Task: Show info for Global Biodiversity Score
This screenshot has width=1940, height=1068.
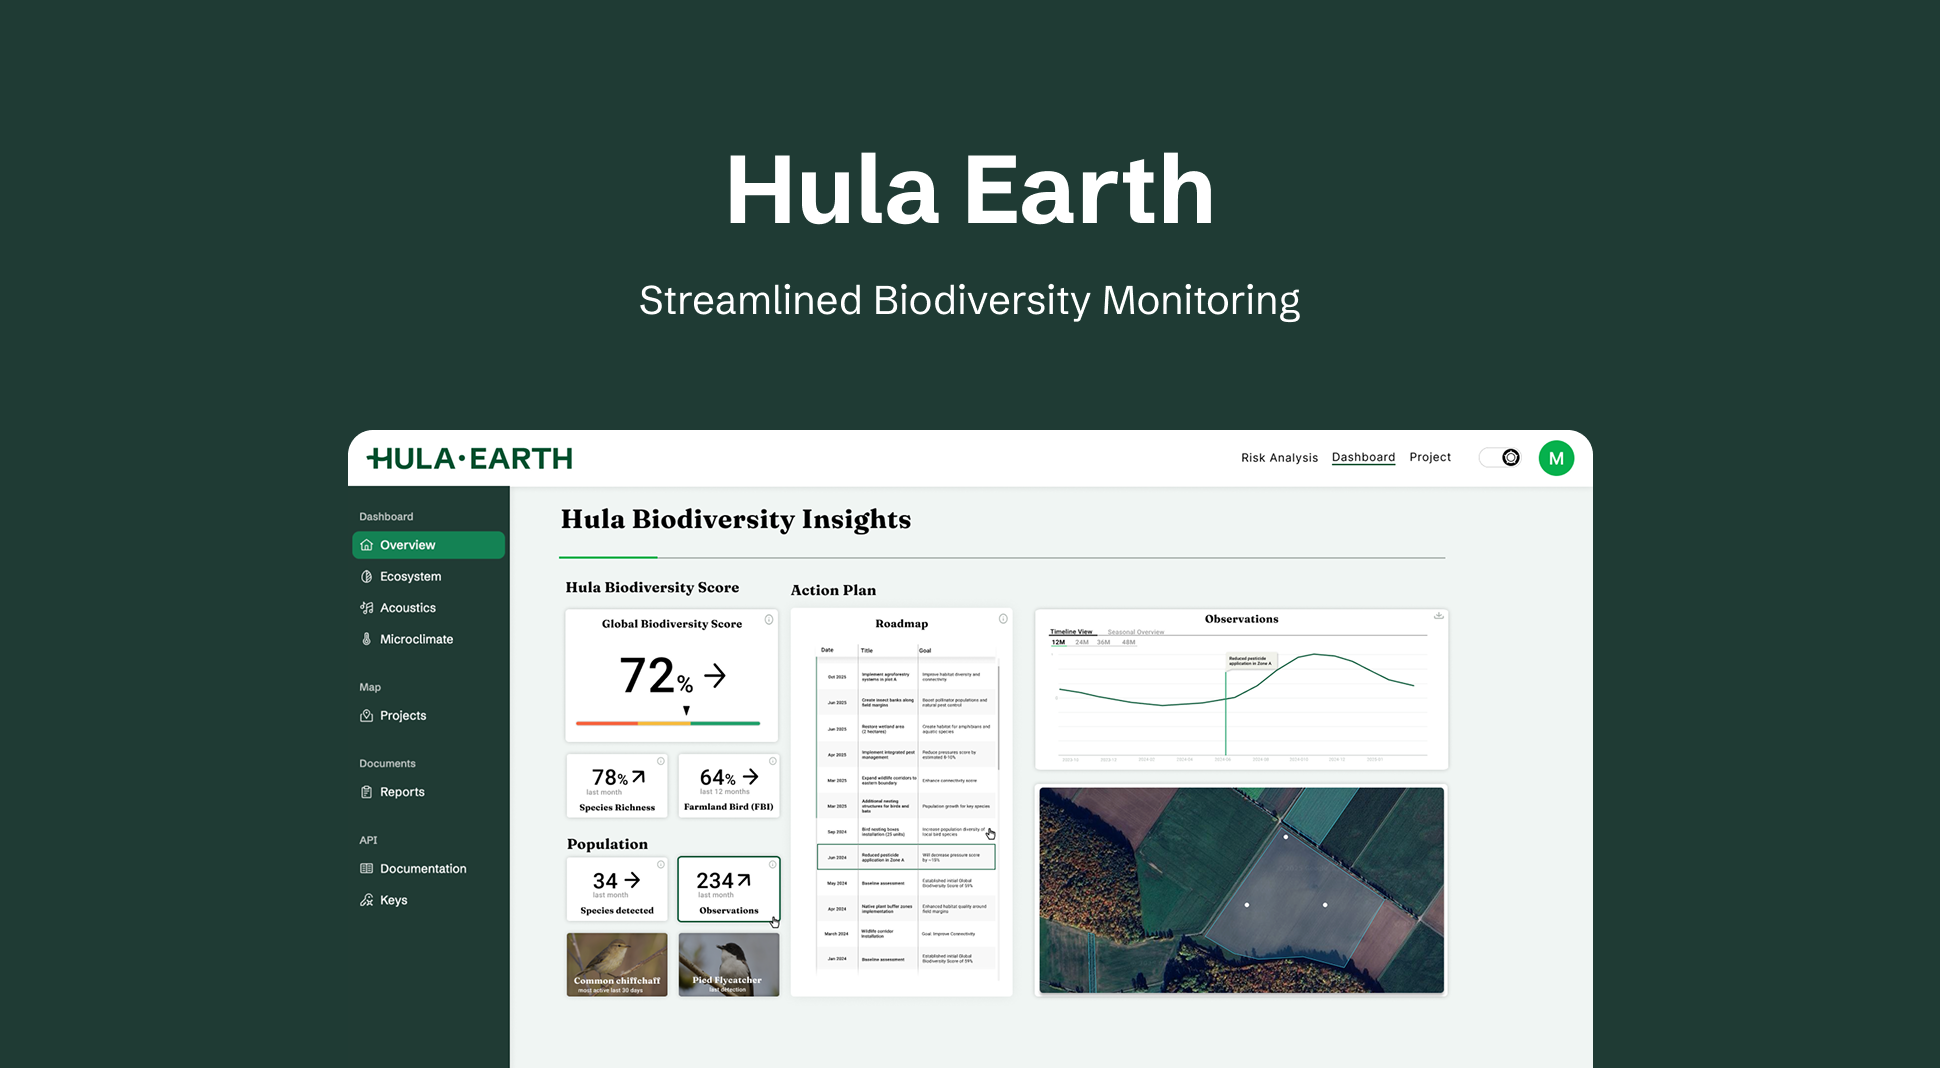Action: pyautogui.click(x=769, y=620)
